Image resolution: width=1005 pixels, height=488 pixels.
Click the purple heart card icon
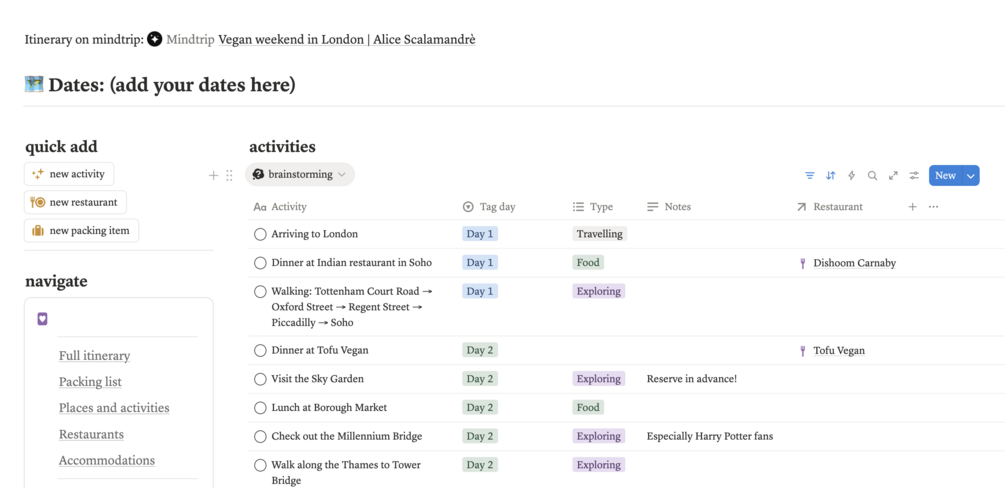(x=42, y=319)
